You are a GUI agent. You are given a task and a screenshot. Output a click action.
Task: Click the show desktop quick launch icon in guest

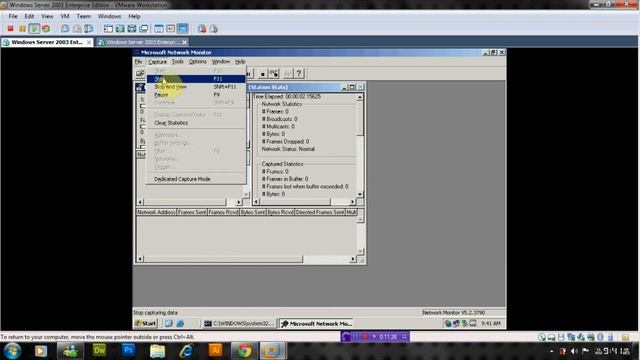click(169, 323)
